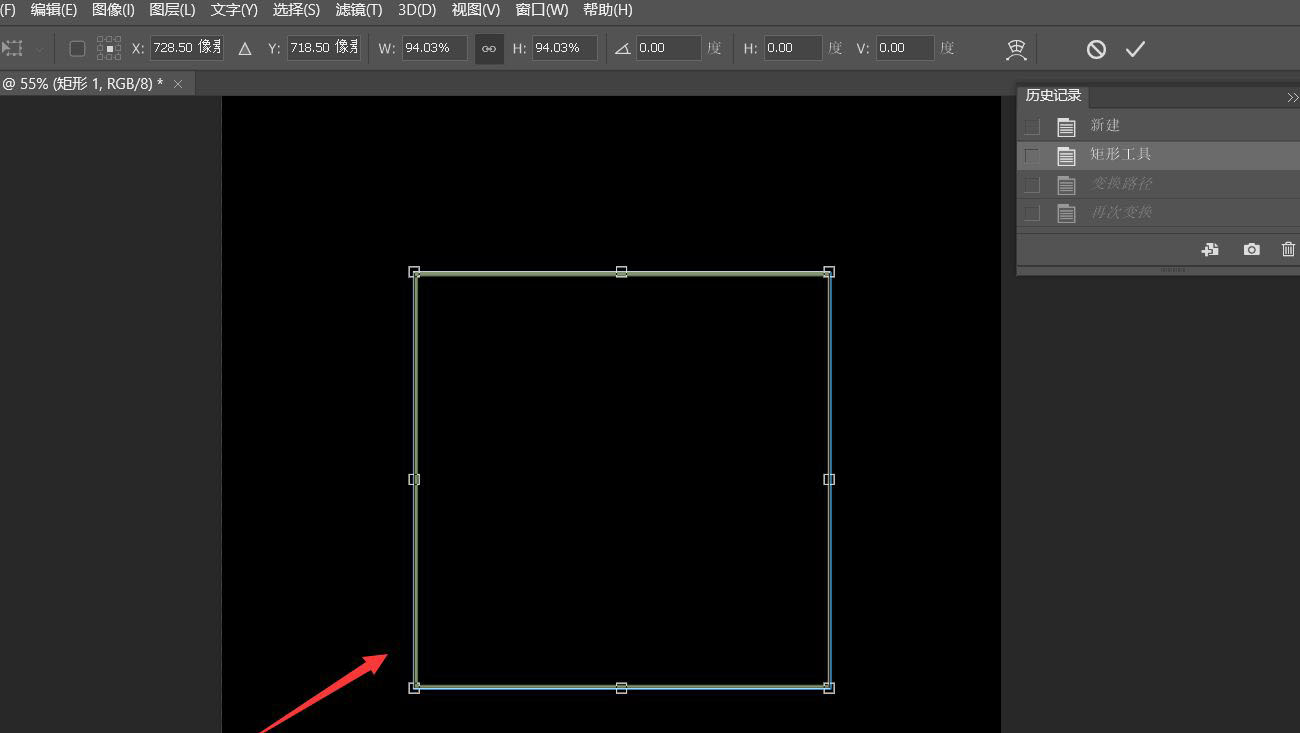Click the bottom-right transform handle
Image resolution: width=1300 pixels, height=733 pixels.
pyautogui.click(x=829, y=687)
